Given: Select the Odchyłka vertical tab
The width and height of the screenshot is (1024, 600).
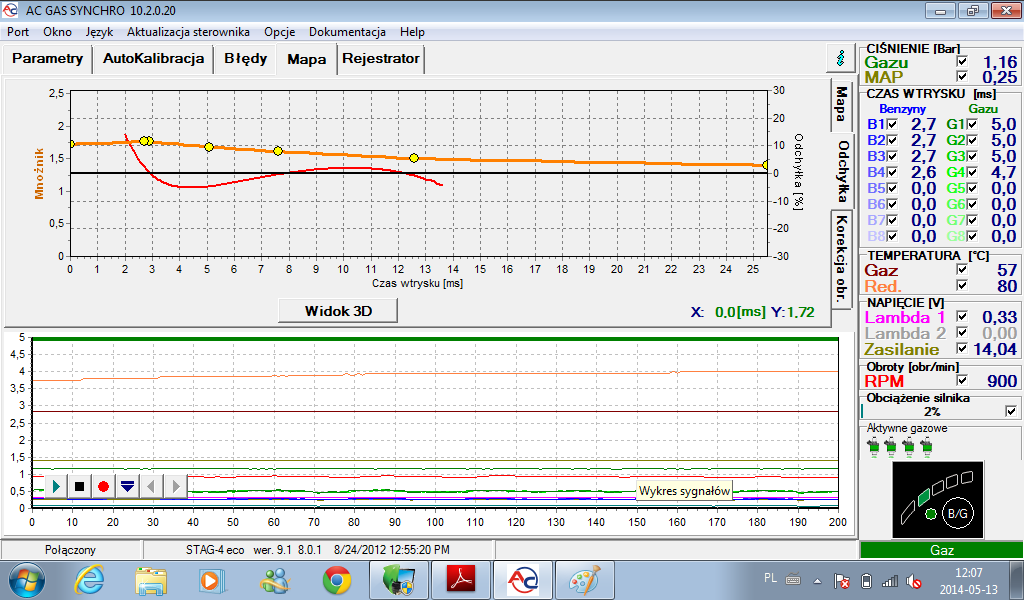Looking at the screenshot, I should coord(842,171).
